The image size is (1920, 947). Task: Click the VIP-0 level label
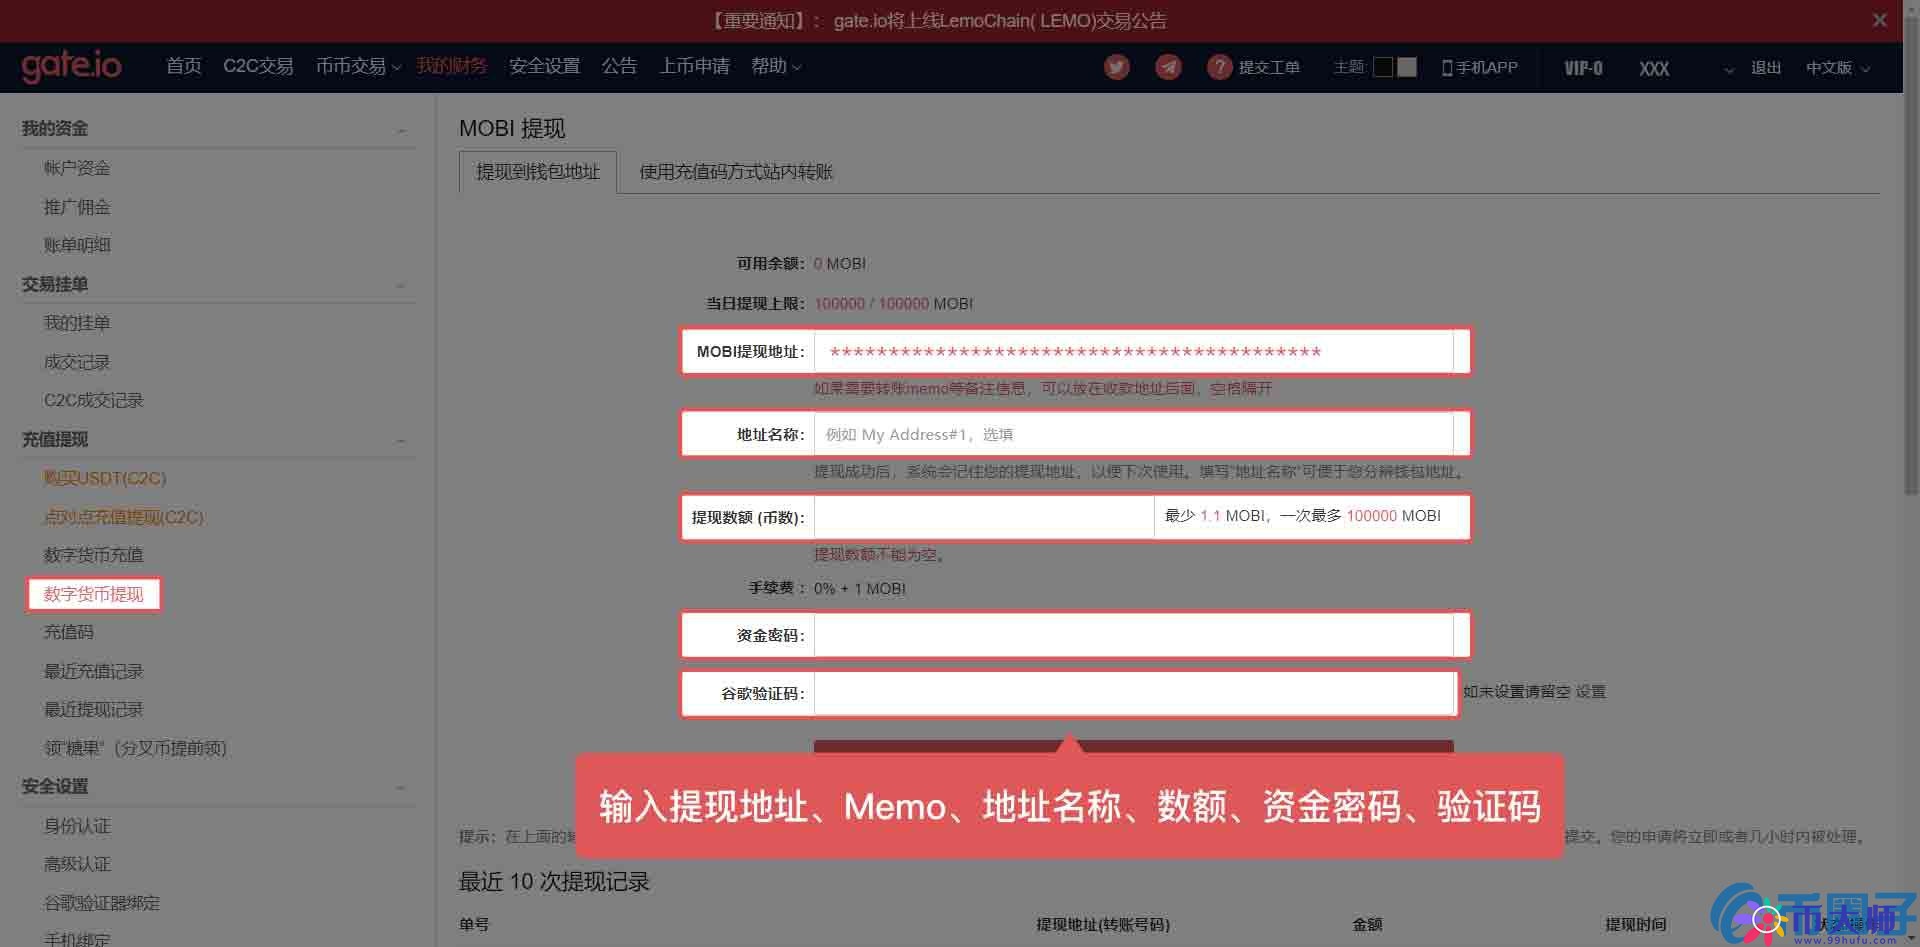point(1583,68)
